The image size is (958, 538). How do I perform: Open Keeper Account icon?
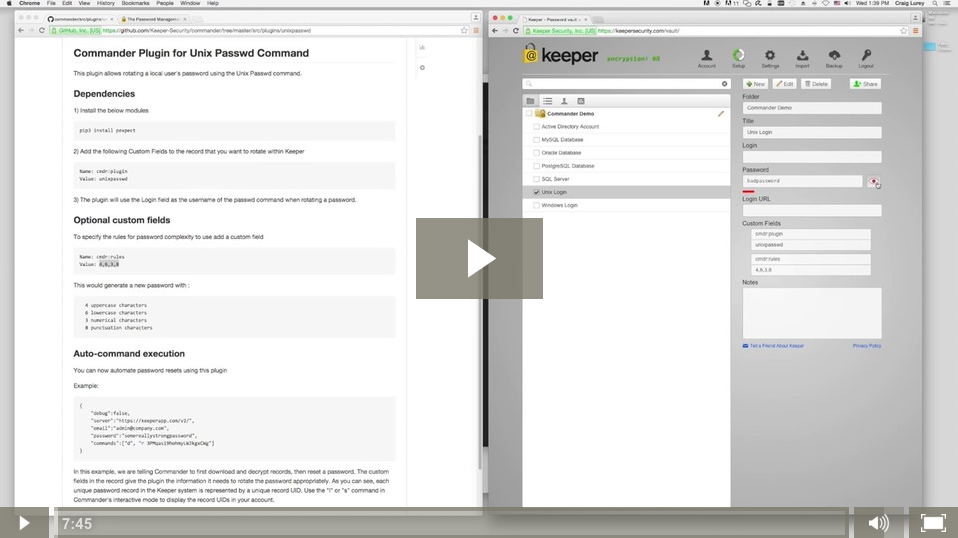pos(706,58)
